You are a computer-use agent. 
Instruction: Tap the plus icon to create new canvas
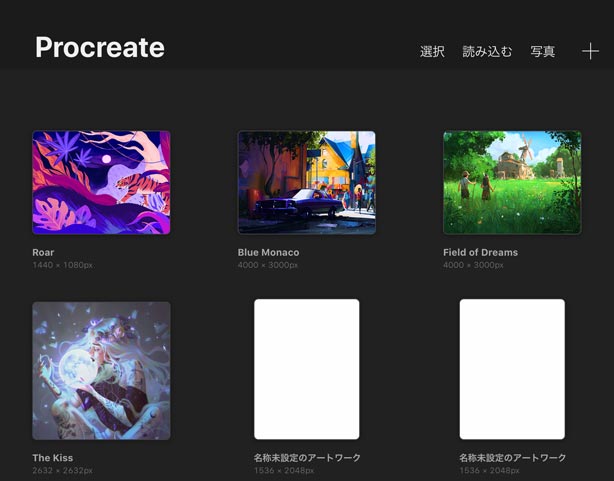pos(590,51)
